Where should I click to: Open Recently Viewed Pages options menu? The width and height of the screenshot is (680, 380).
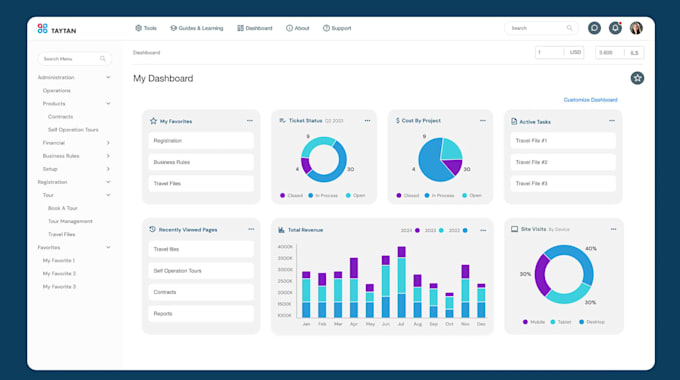tap(251, 229)
